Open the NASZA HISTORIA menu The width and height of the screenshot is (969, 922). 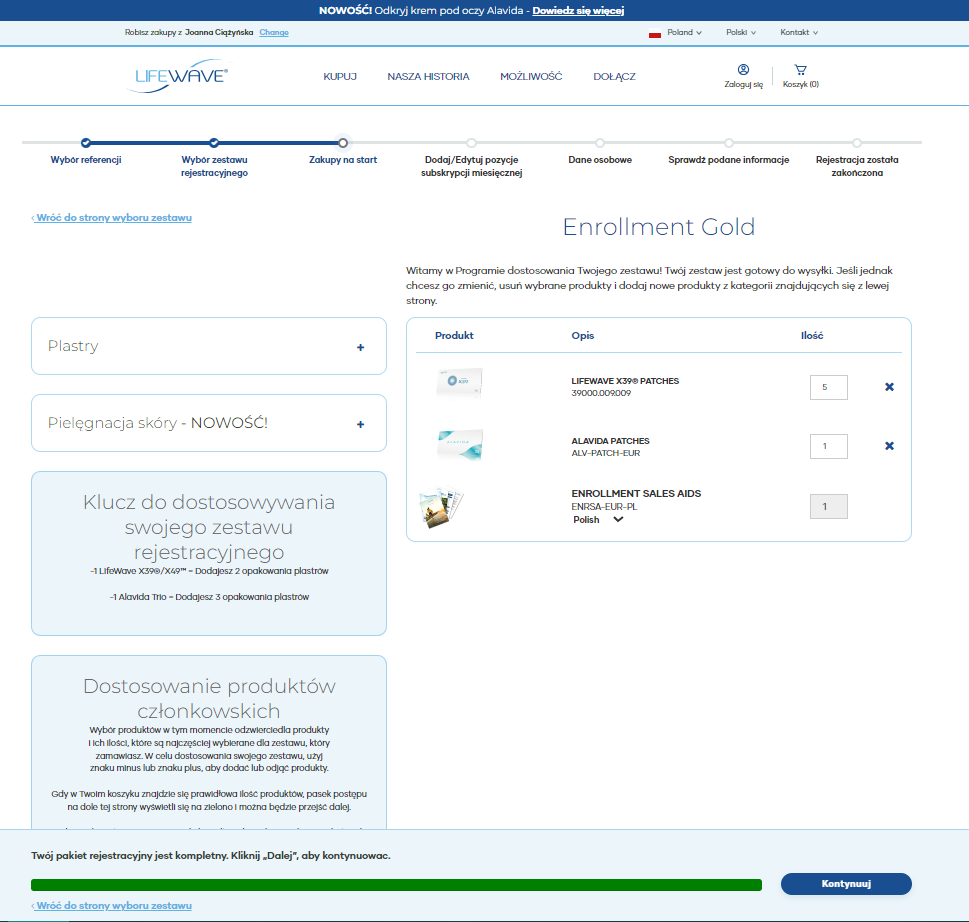point(428,77)
